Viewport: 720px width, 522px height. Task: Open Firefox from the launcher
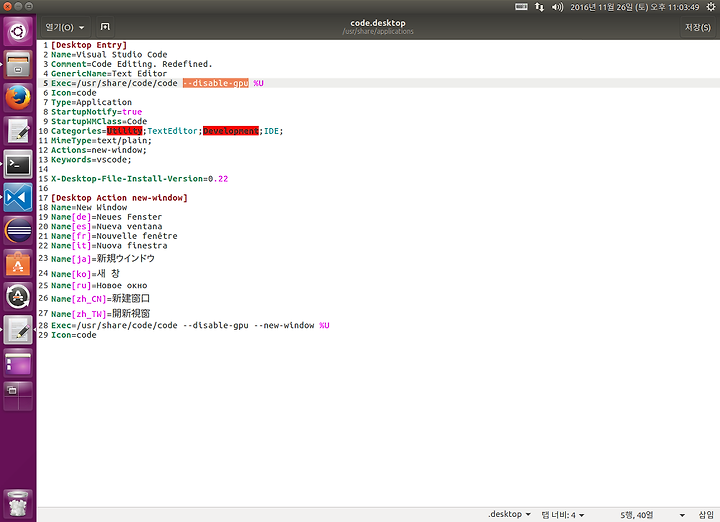[18, 98]
